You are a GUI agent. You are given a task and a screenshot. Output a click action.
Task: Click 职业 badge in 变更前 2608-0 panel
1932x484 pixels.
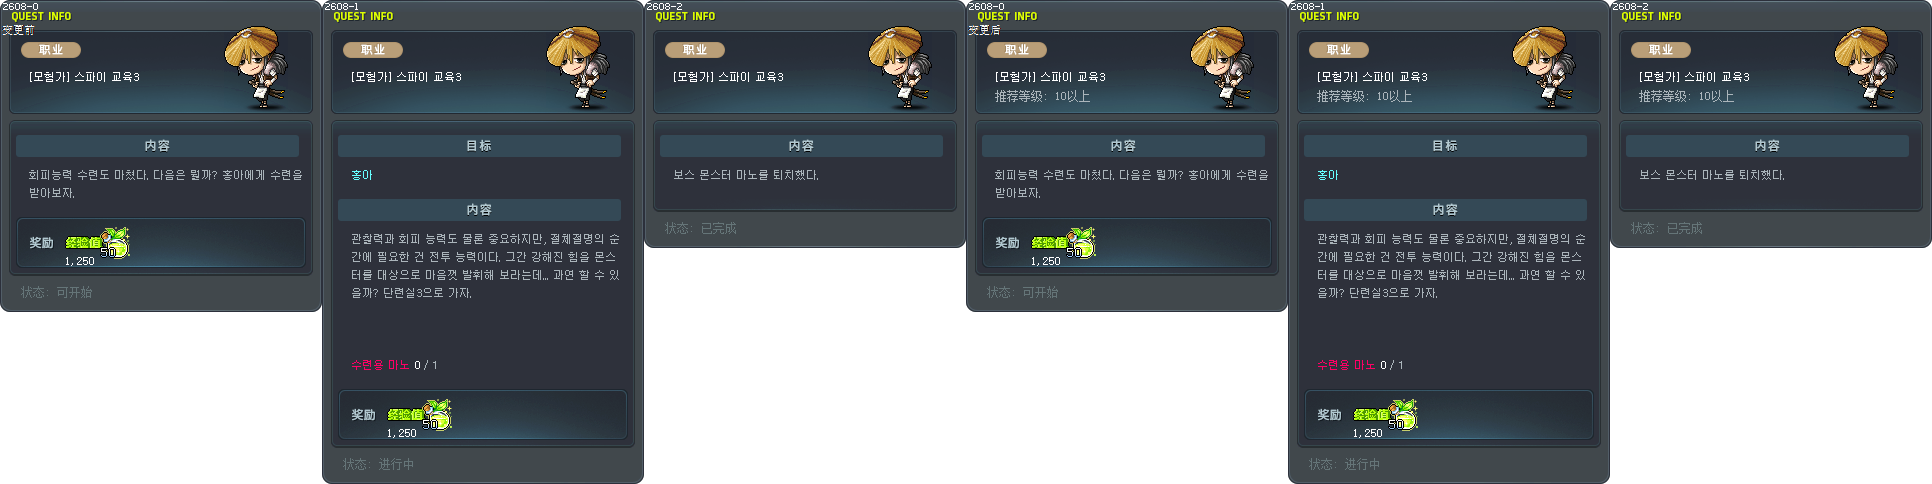[51, 50]
